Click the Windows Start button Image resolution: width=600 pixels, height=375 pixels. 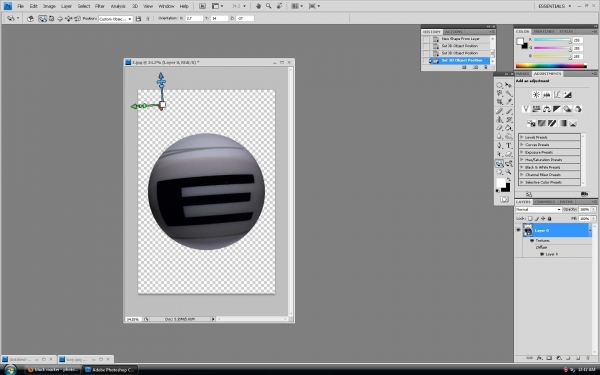[10, 370]
